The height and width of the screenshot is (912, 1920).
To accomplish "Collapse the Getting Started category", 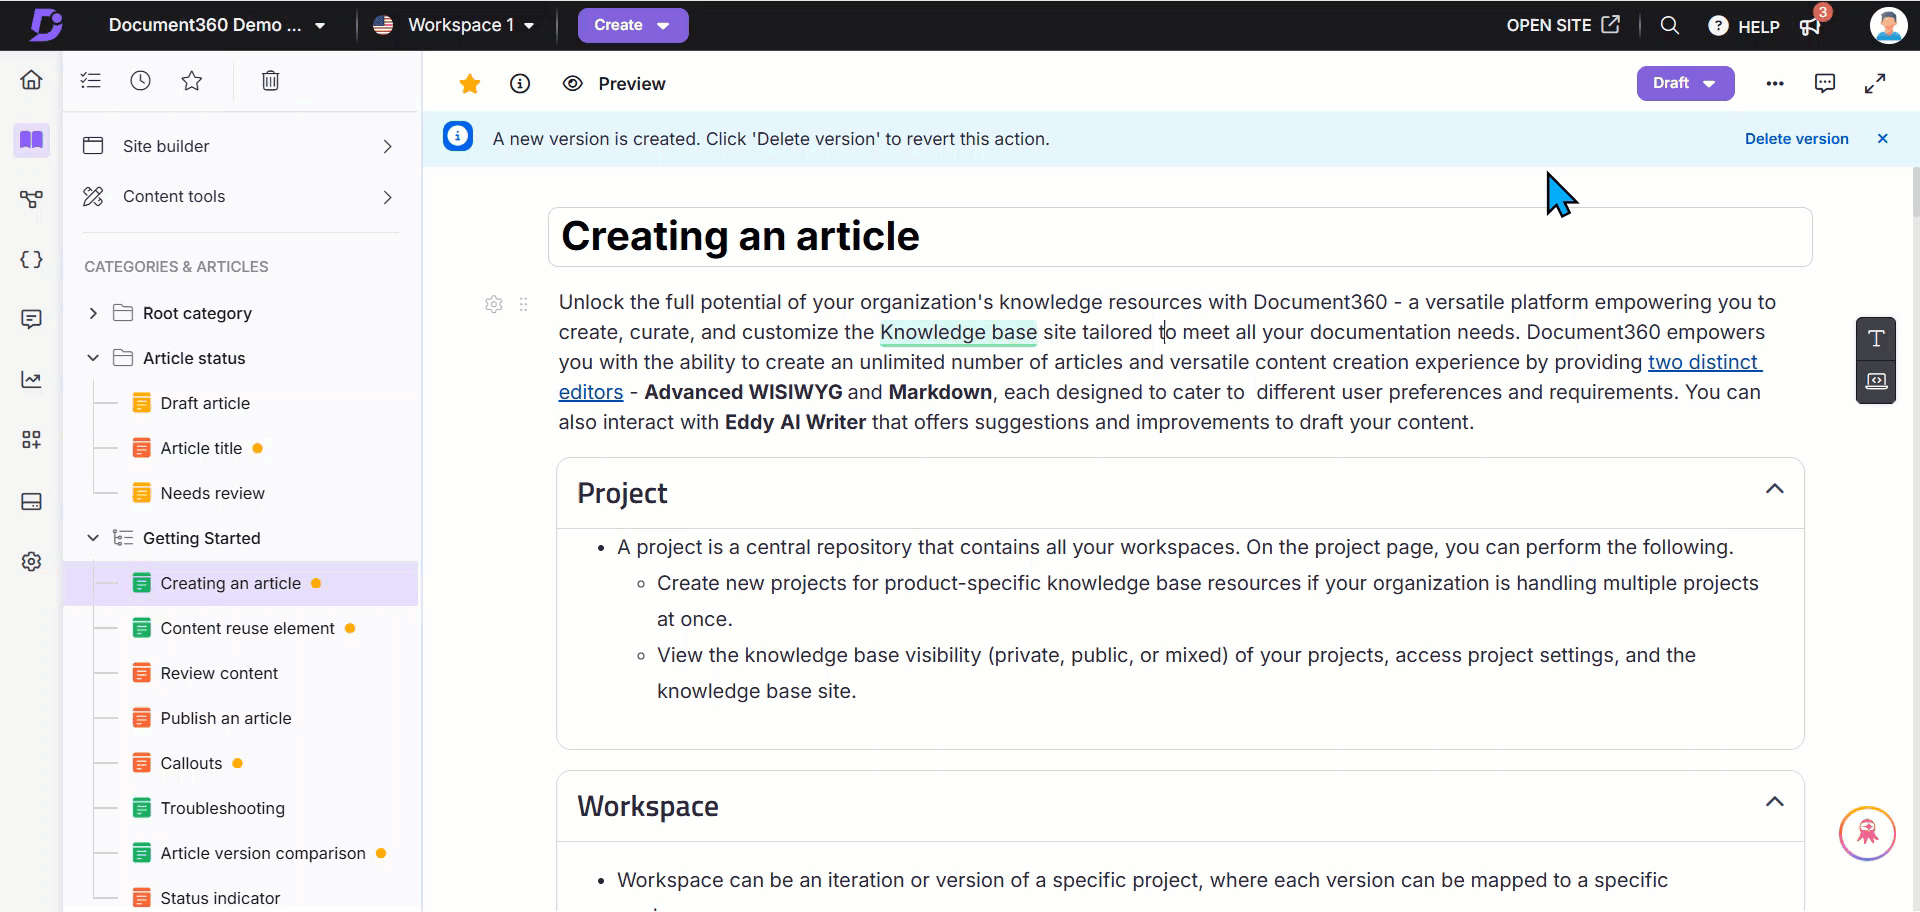I will [x=93, y=538].
